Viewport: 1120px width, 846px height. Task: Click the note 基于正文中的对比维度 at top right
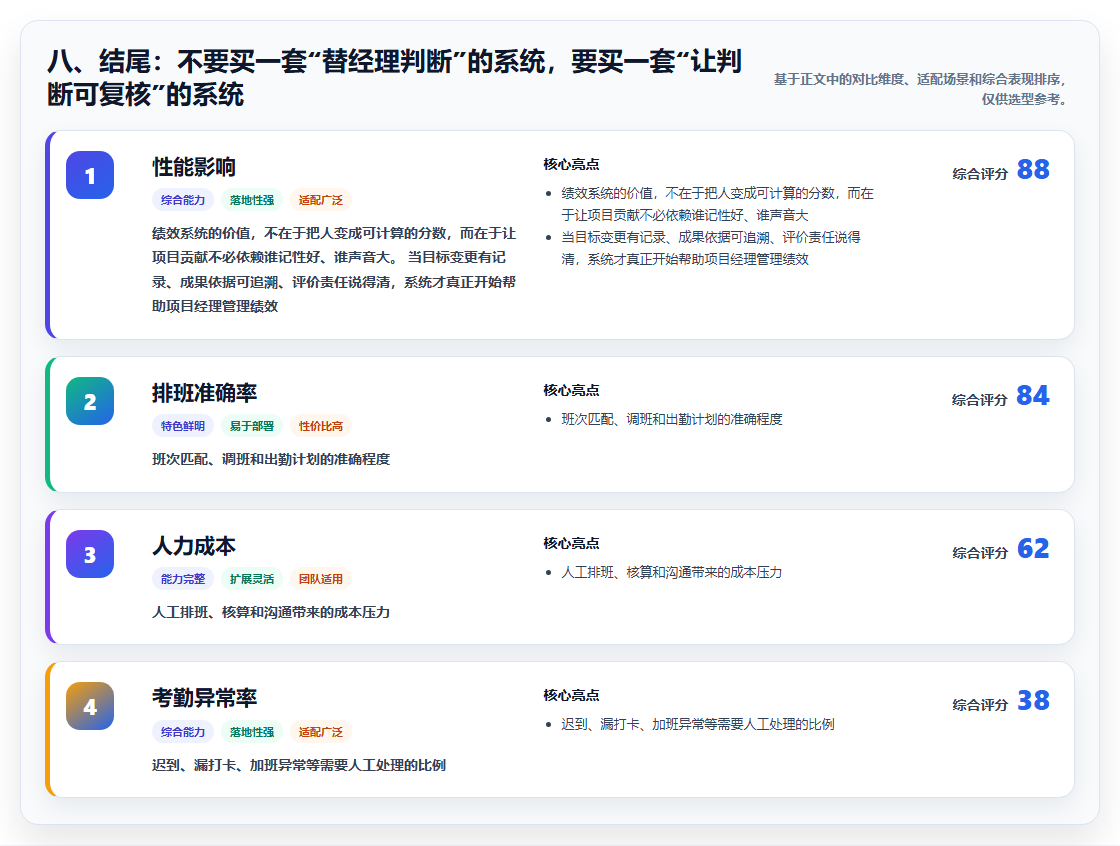click(920, 89)
